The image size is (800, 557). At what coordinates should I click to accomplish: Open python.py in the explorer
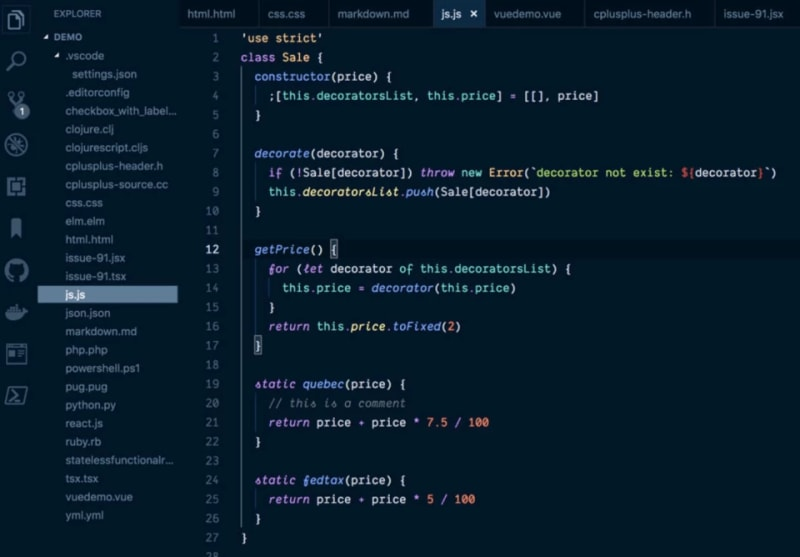90,404
